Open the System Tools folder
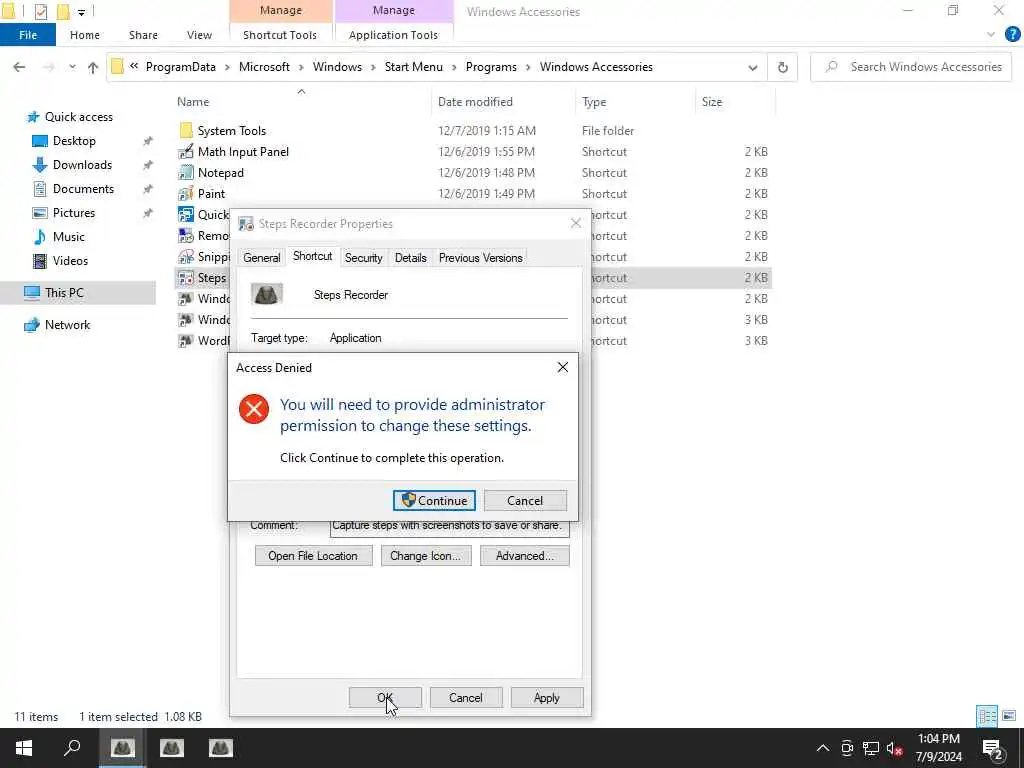Viewport: 1024px width, 768px height. point(232,131)
